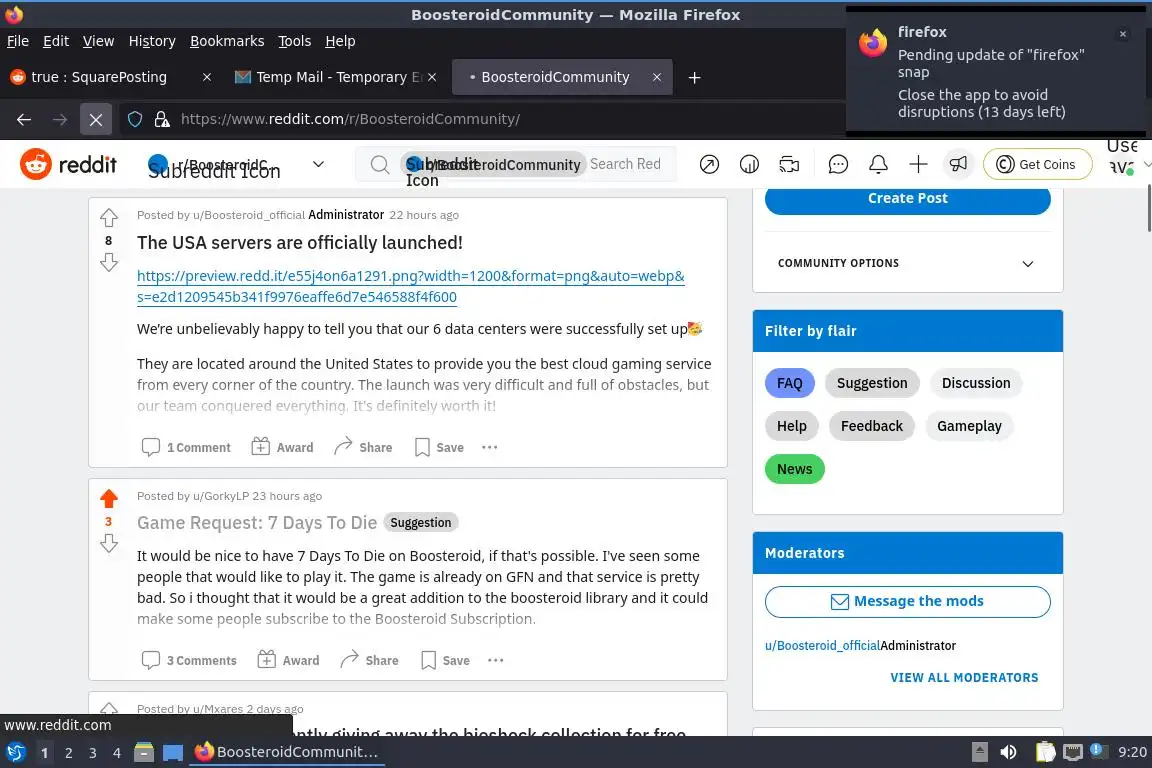
Task: Upvote the USA servers post
Action: tap(109, 218)
